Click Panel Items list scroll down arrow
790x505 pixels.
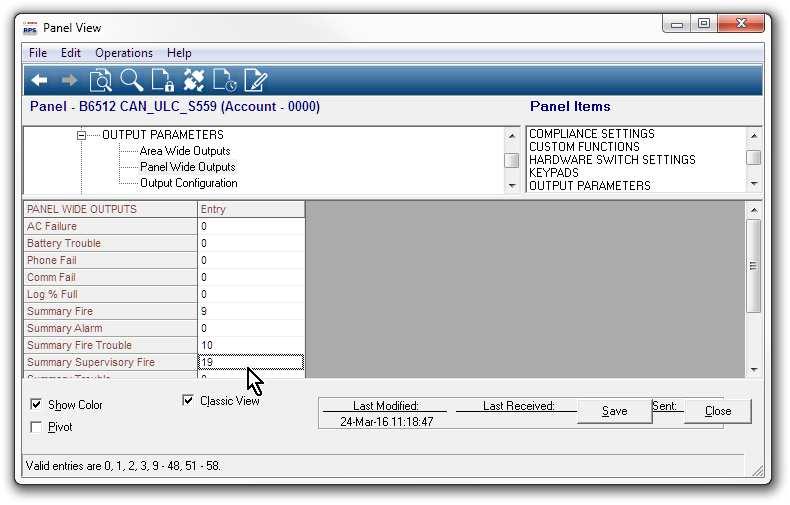click(x=754, y=183)
